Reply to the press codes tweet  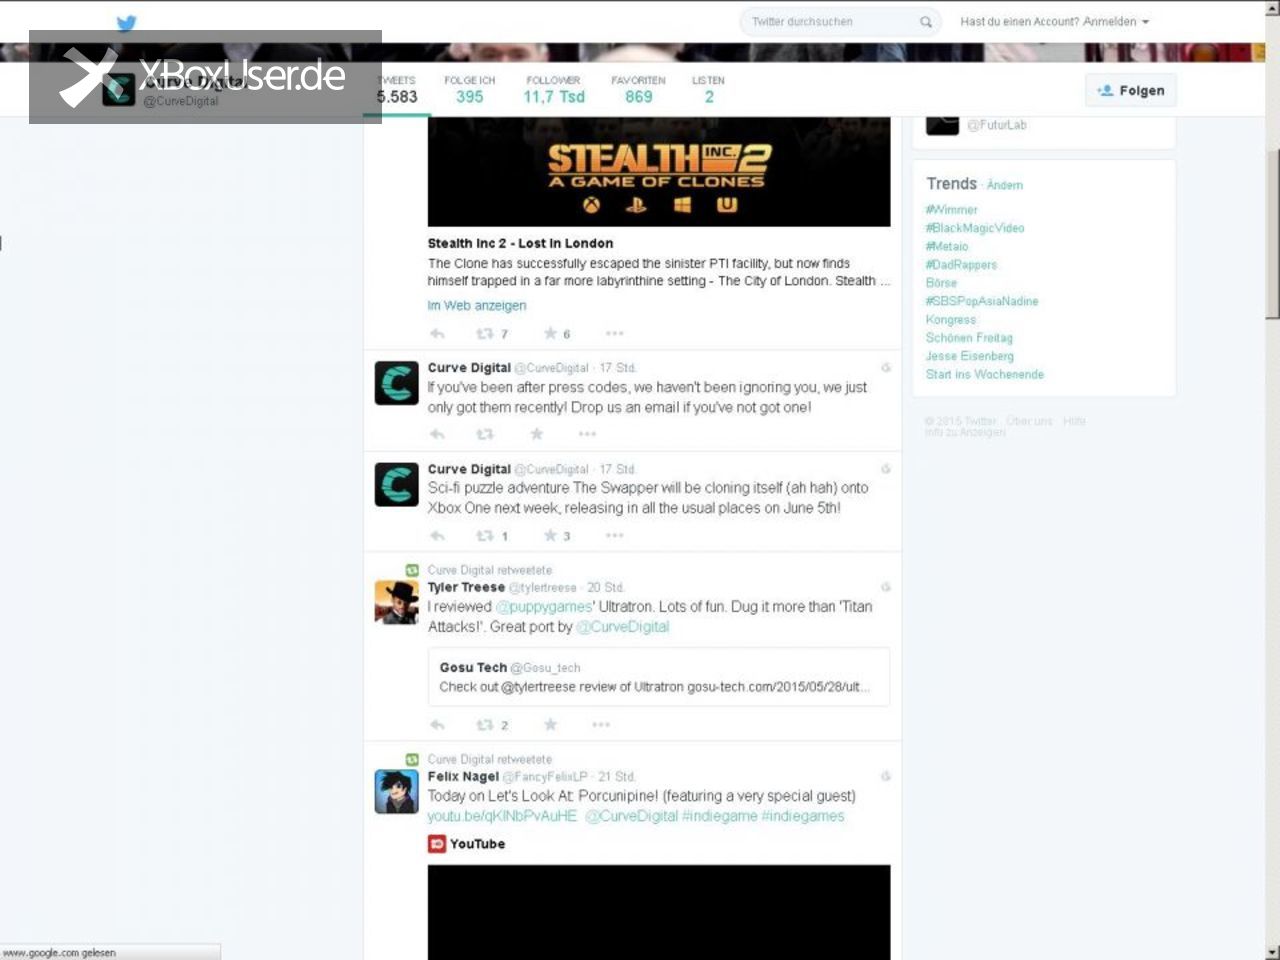[x=437, y=434]
